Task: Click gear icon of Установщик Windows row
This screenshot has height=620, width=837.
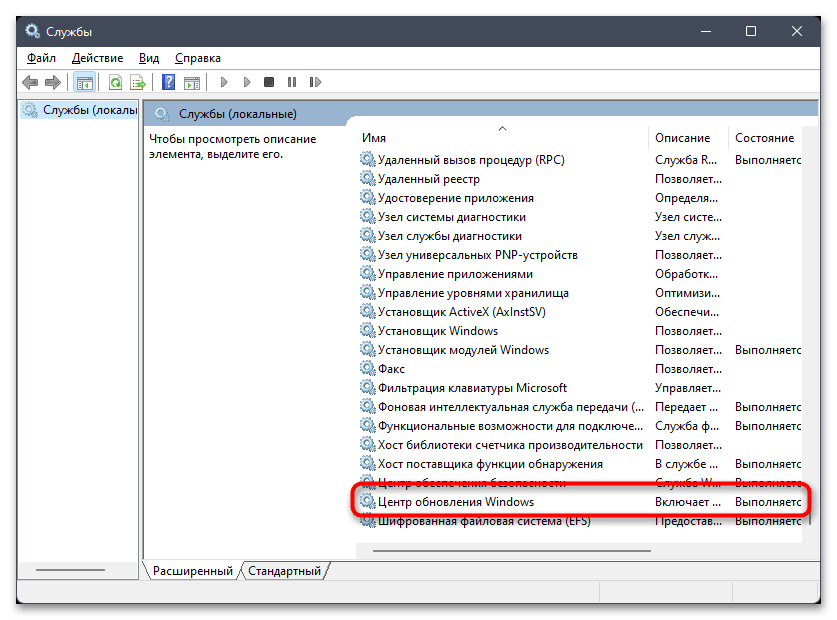Action: click(x=367, y=331)
